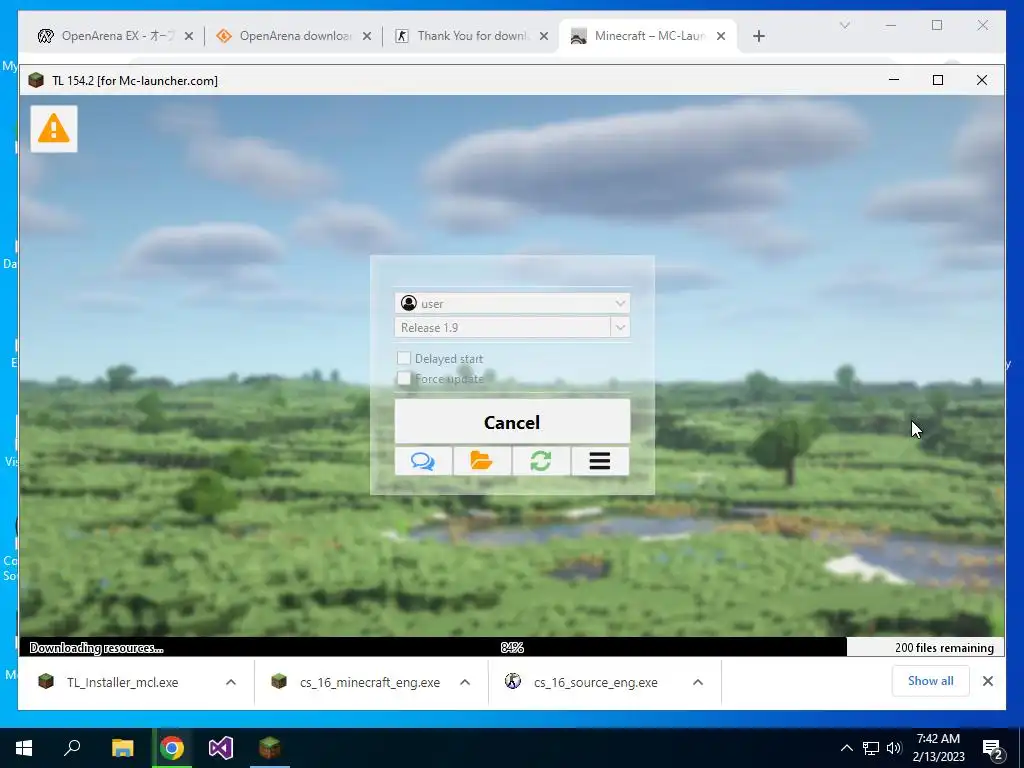Viewport: 1024px width, 768px height.
Task: Minimize the TL launcher window
Action: click(894, 80)
